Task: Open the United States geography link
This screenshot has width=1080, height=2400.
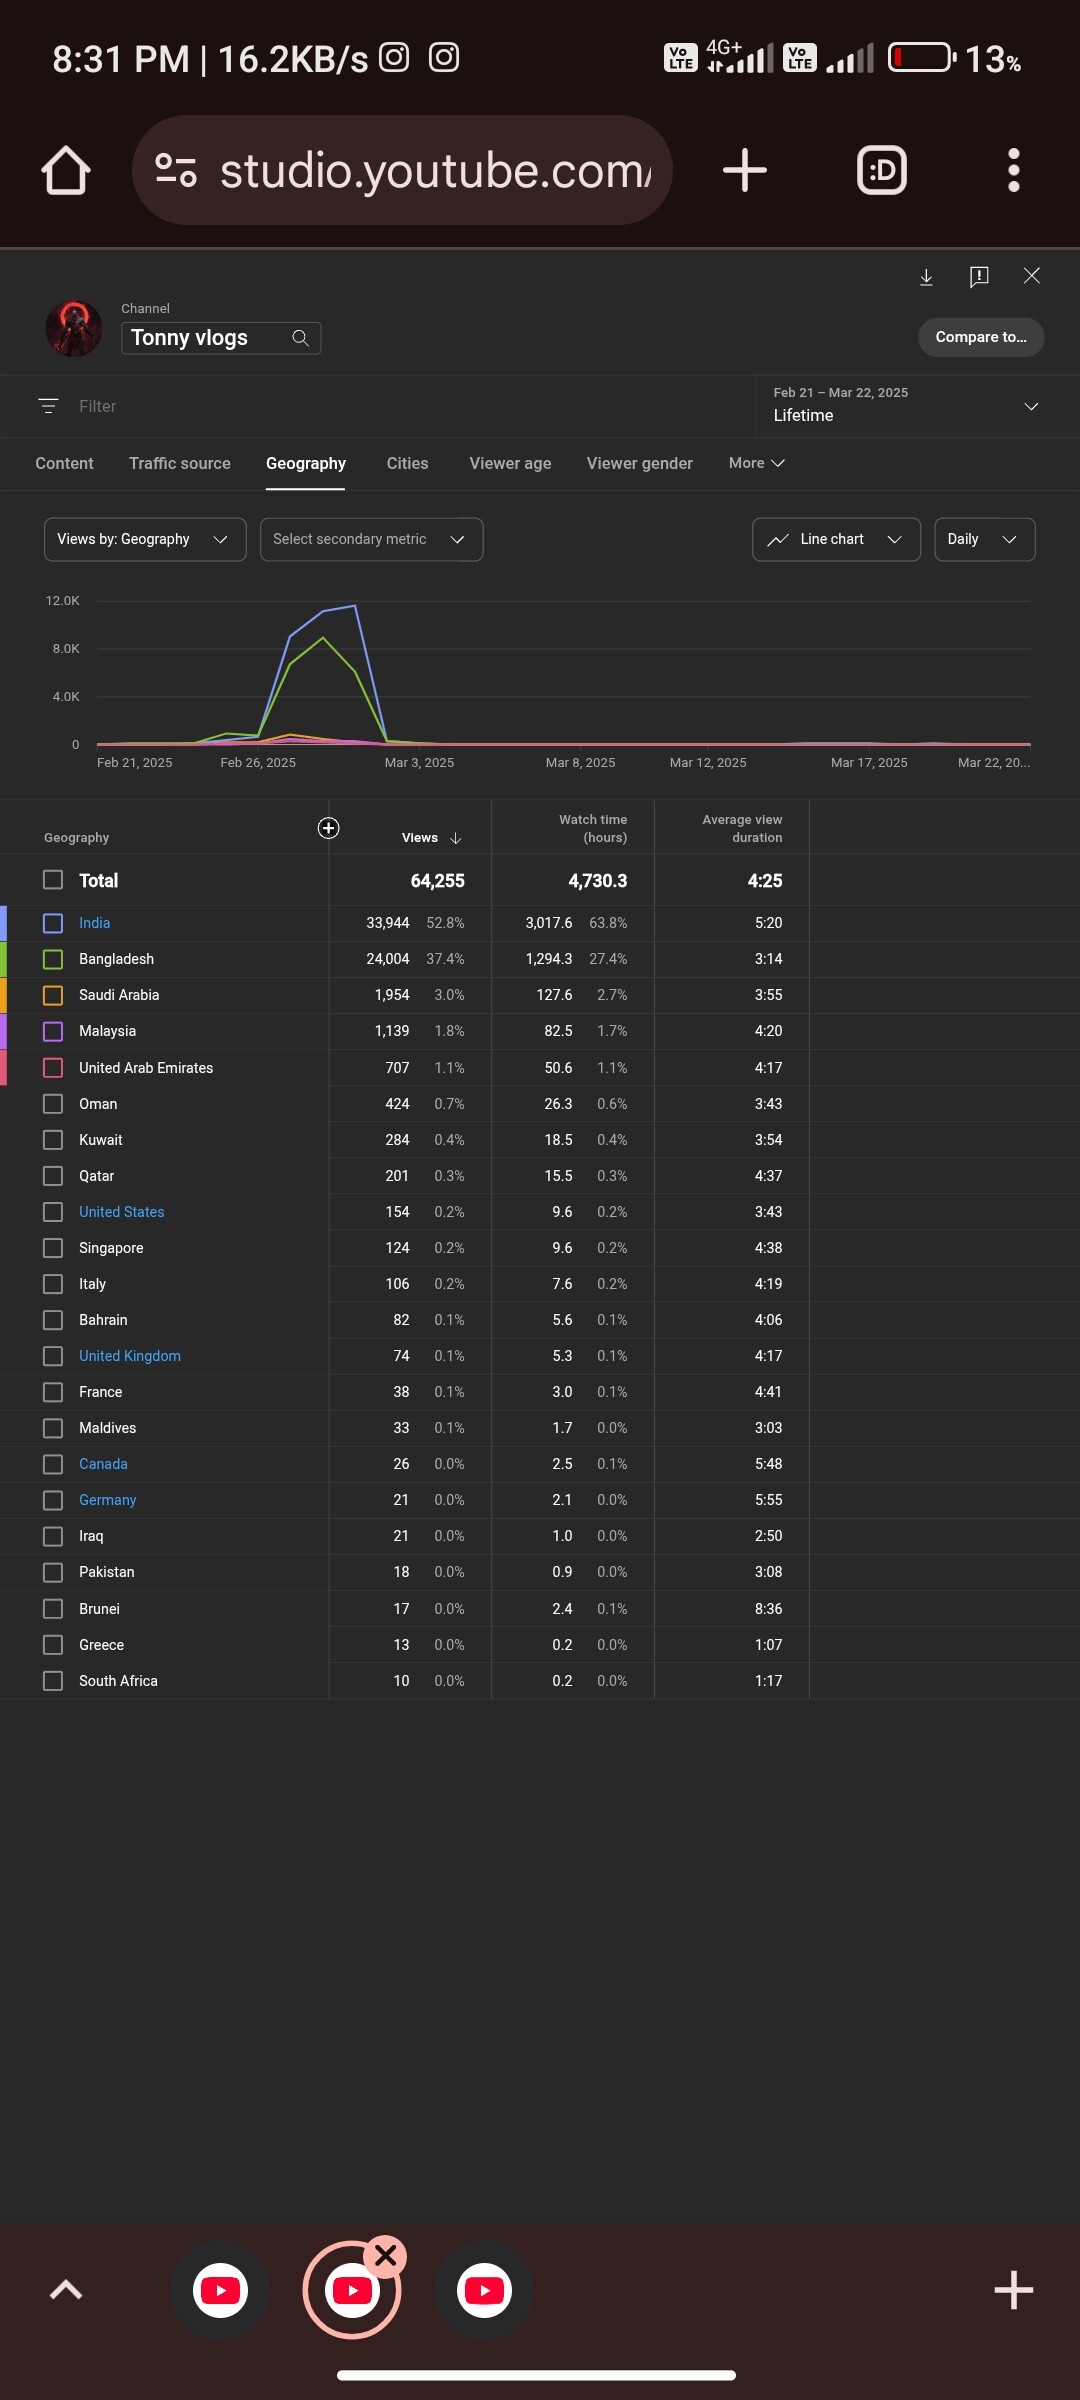Action: (122, 1212)
